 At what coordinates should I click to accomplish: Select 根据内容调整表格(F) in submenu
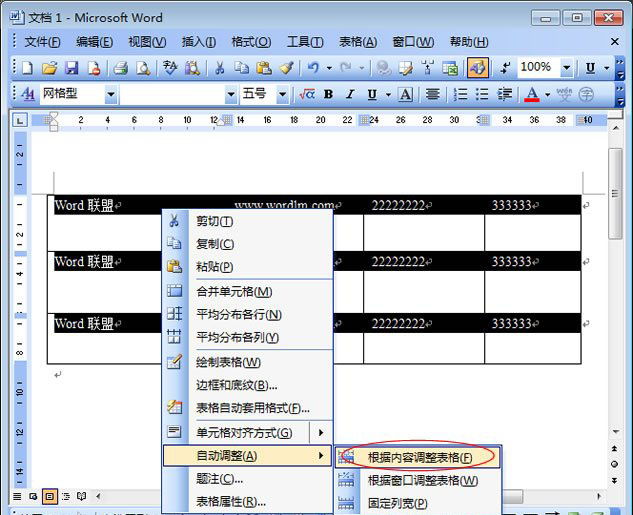pos(418,457)
